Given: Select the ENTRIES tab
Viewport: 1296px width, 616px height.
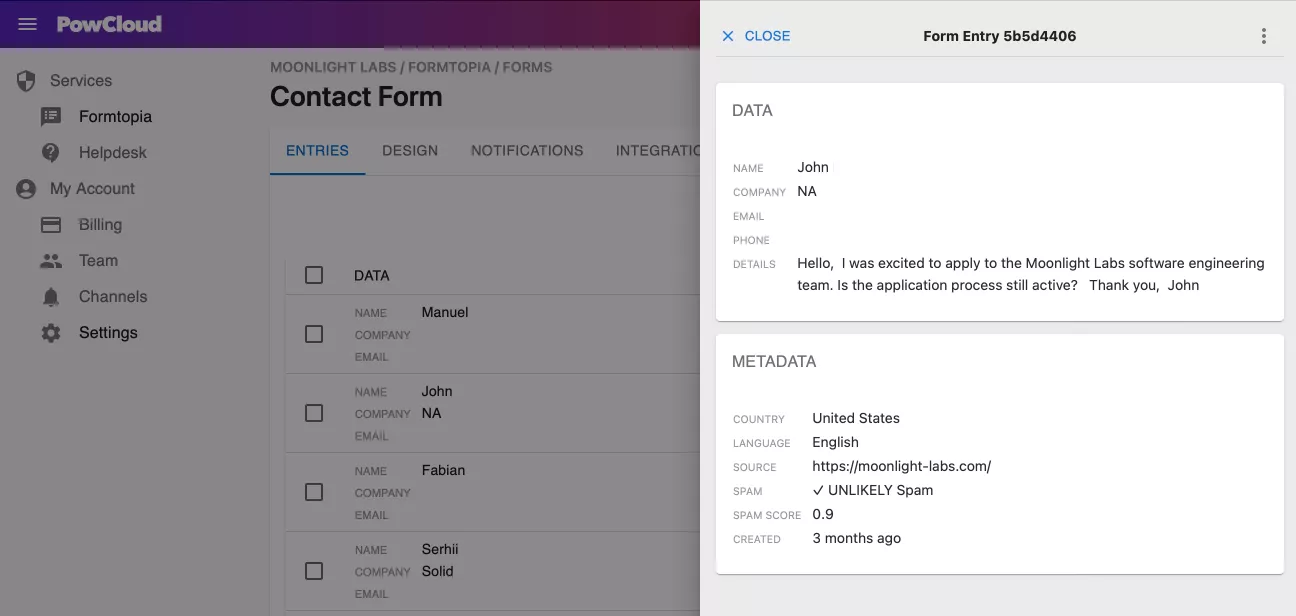Looking at the screenshot, I should click(x=317, y=150).
